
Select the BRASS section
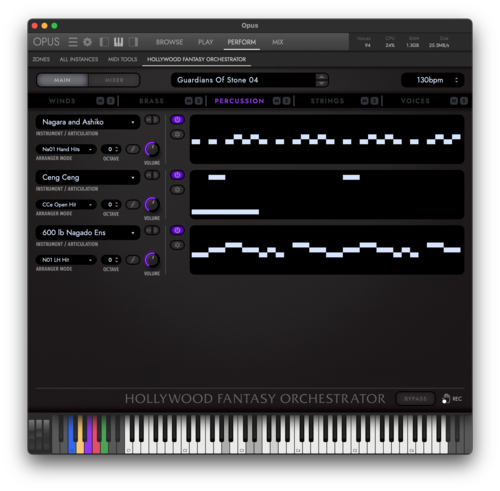tap(151, 101)
